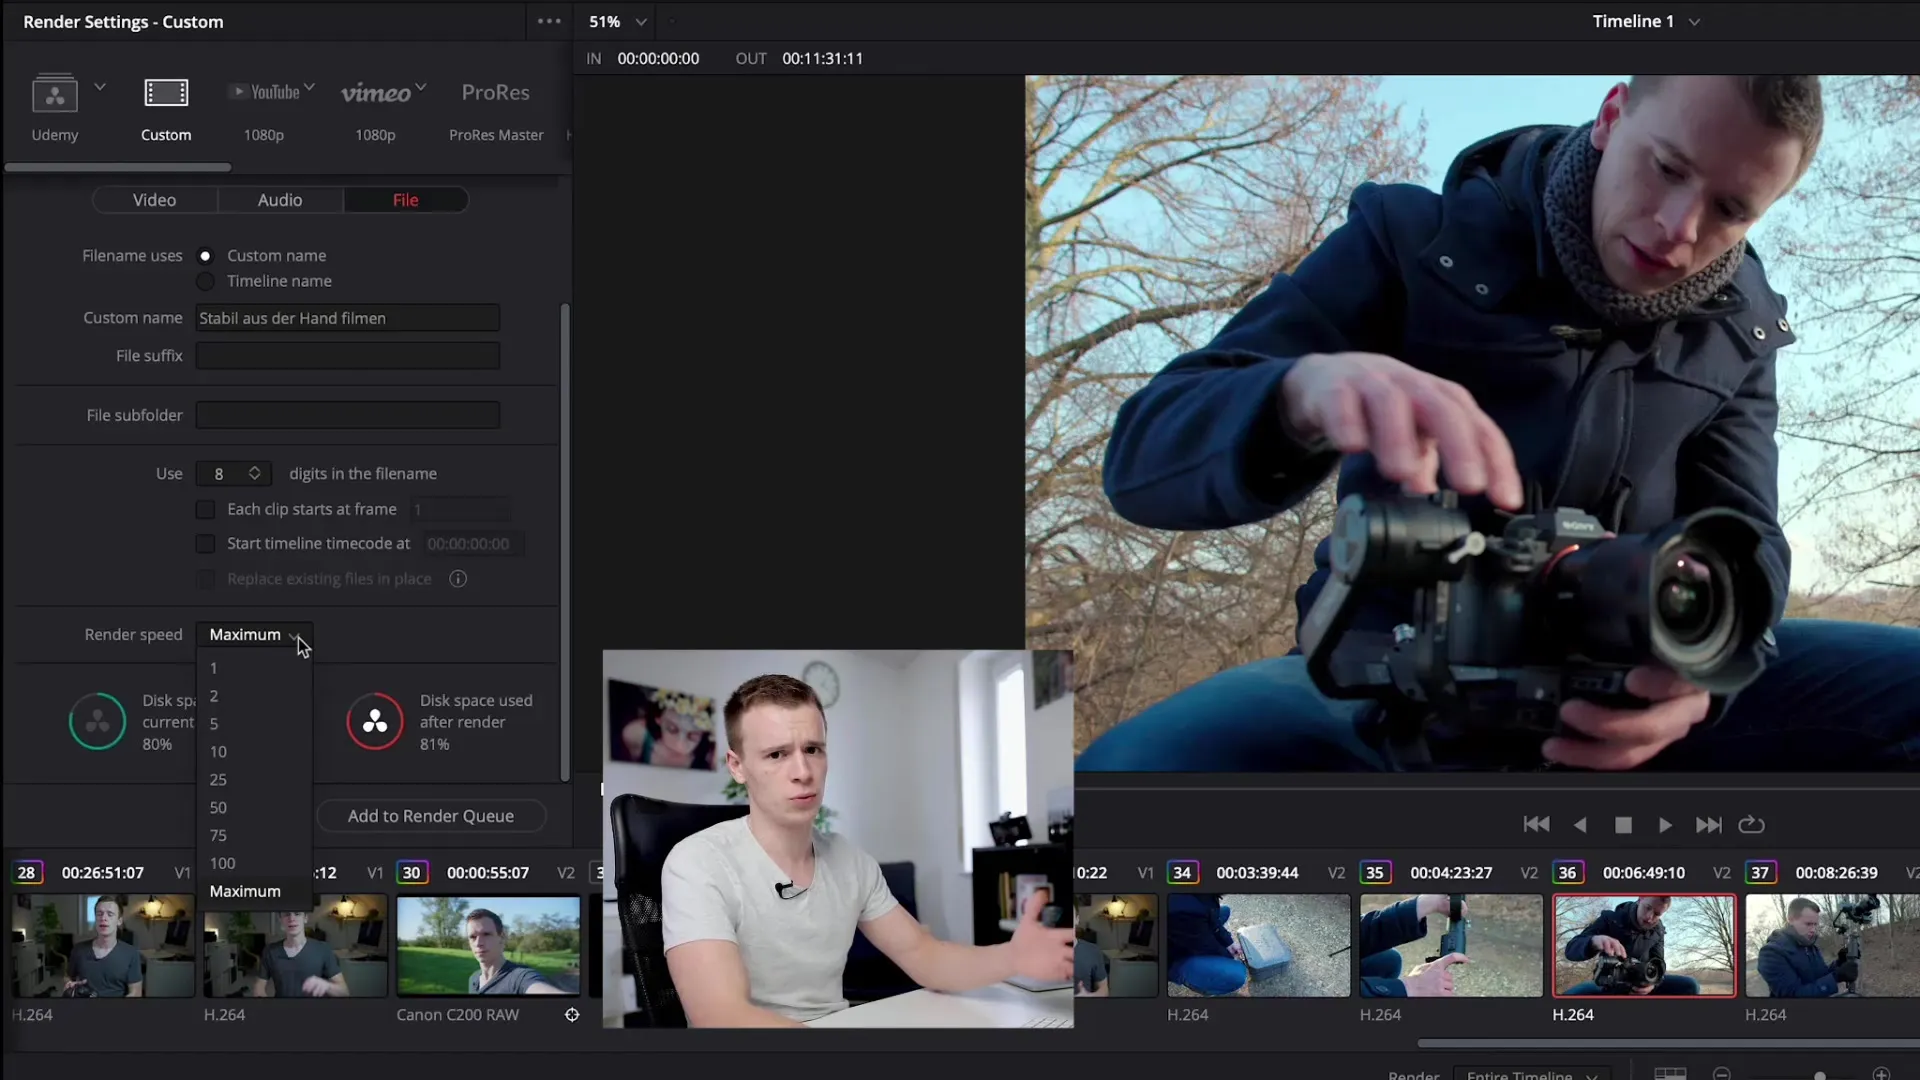Screen dimensions: 1920x1080
Task: Select clip 37 thumbnail
Action: click(x=1832, y=946)
